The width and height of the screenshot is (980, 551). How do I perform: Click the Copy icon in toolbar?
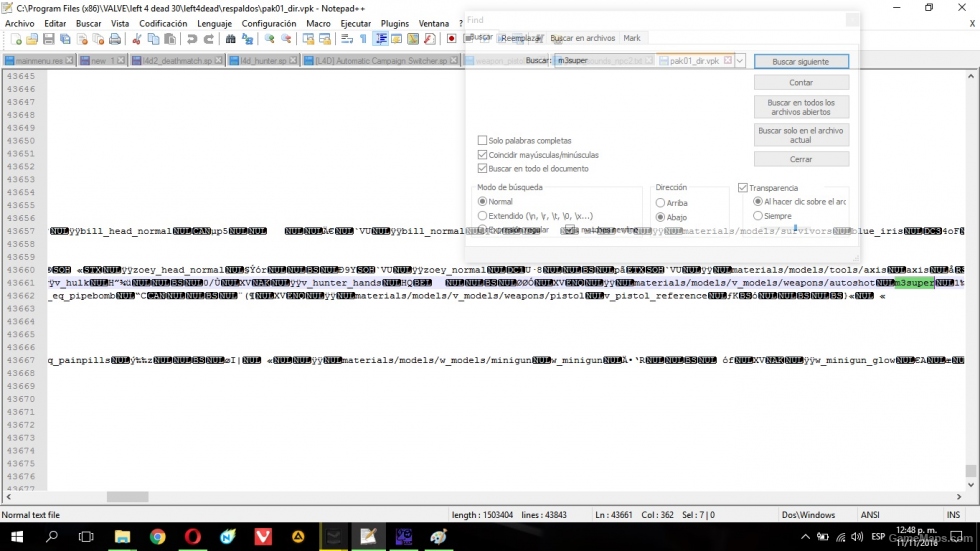pyautogui.click(x=153, y=39)
